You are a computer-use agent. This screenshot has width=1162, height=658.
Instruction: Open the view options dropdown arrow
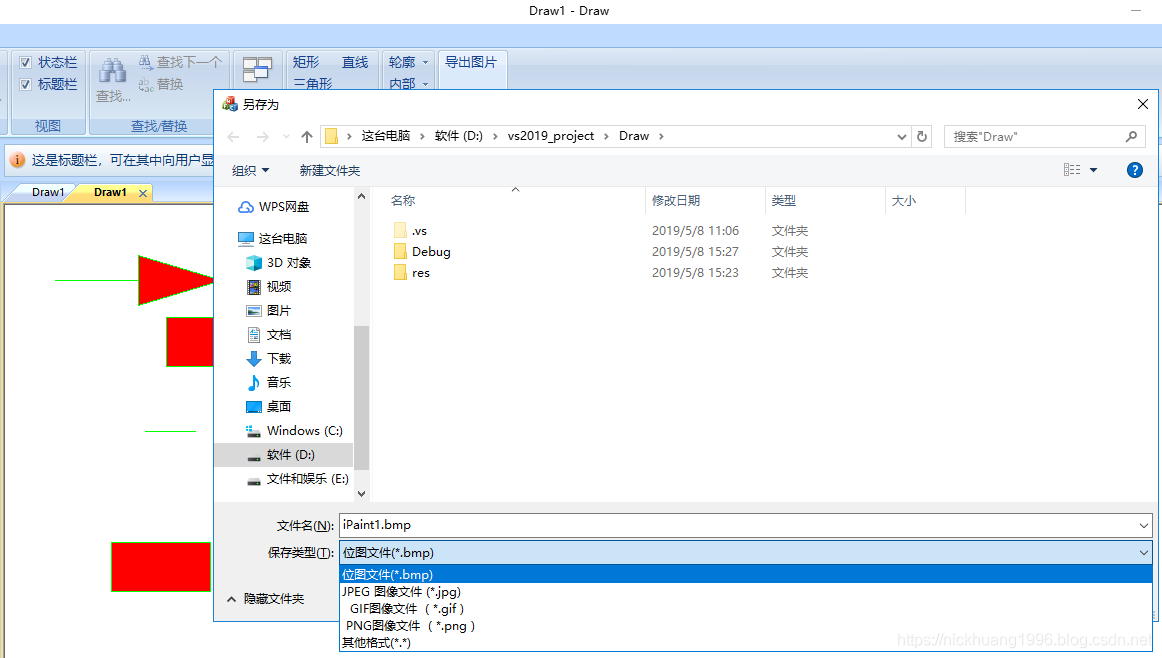coord(1093,170)
